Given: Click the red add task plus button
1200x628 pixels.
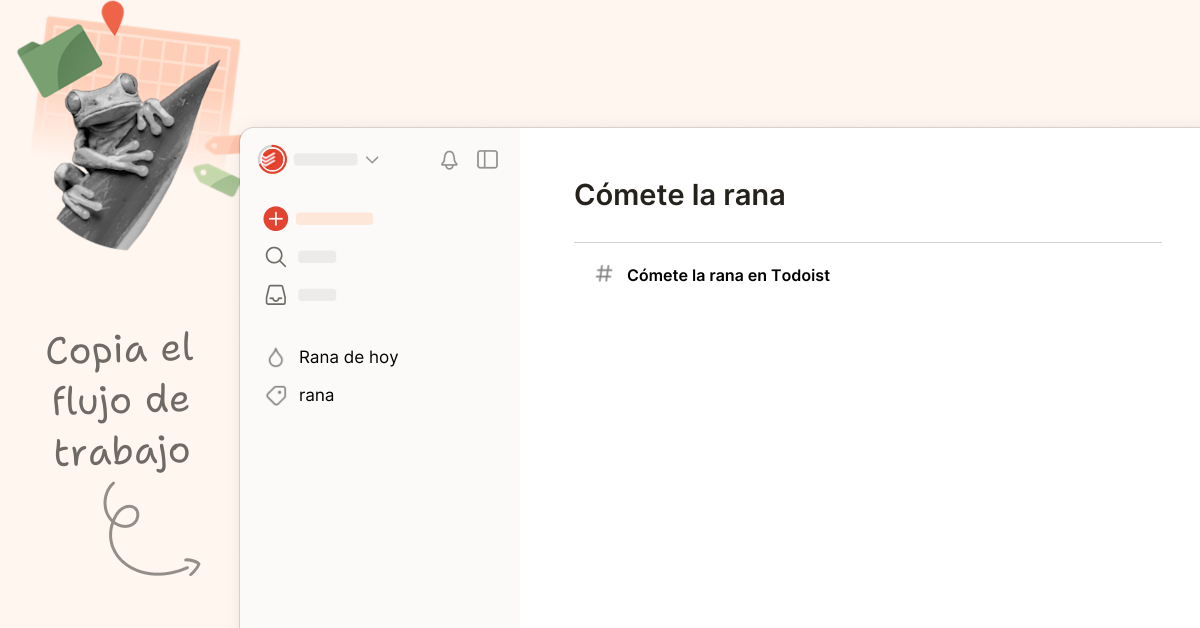Looking at the screenshot, I should point(275,219).
